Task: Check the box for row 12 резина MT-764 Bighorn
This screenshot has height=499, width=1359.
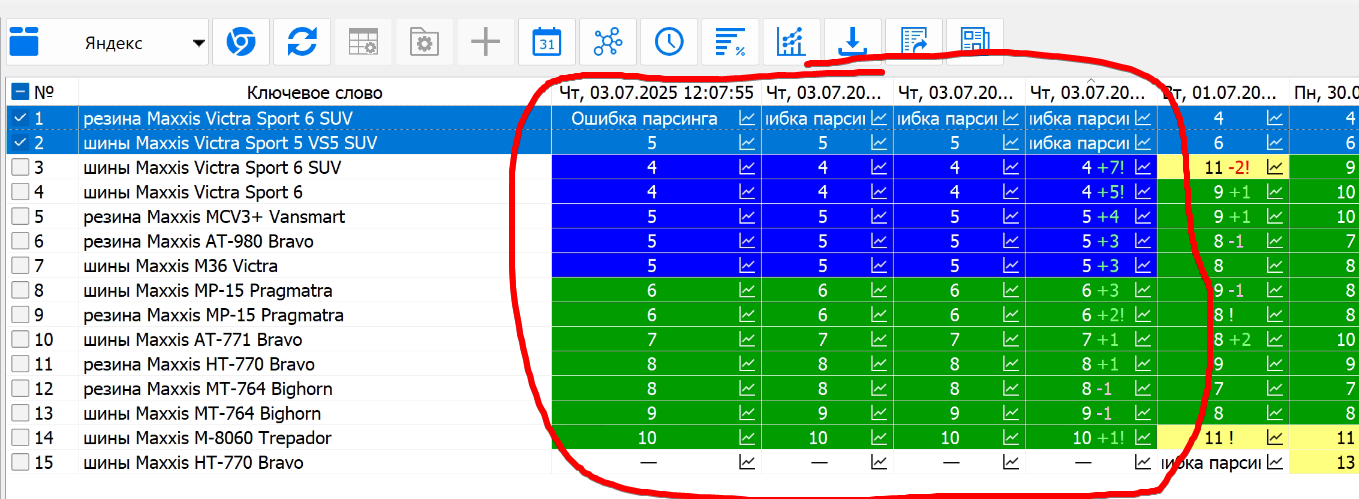Action: pyautogui.click(x=20, y=389)
